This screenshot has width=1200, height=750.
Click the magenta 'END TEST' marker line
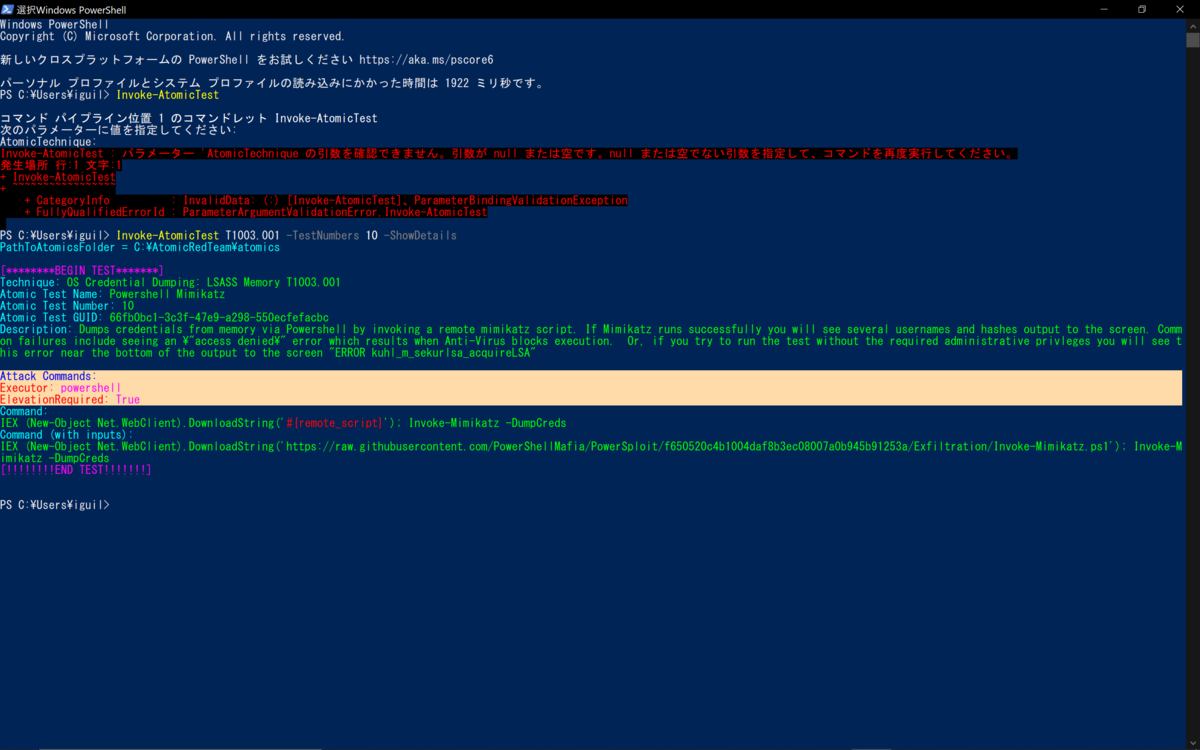[x=76, y=470]
